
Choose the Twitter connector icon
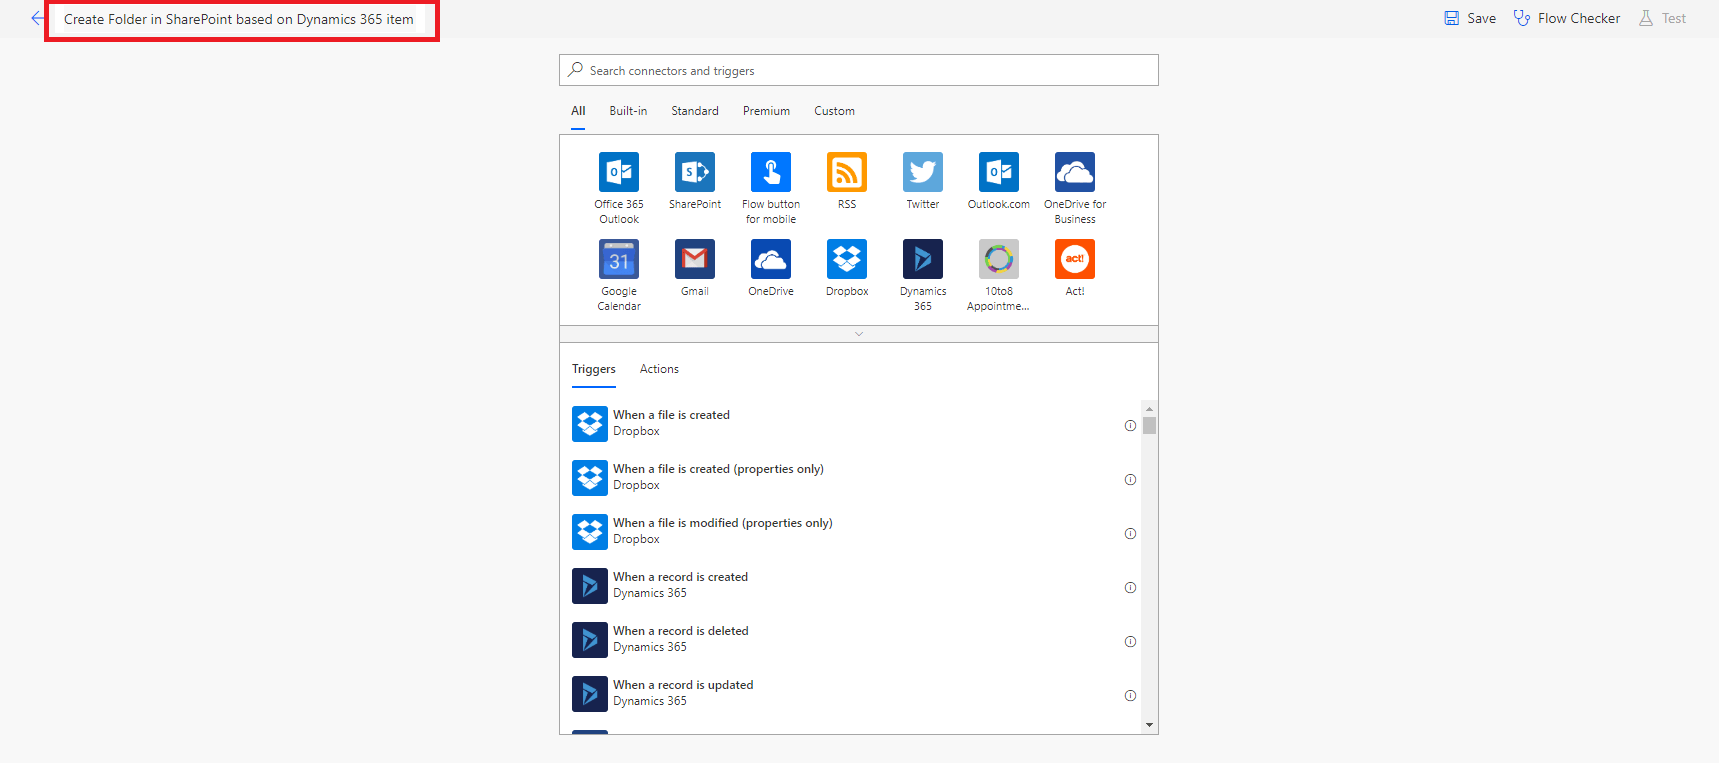click(923, 172)
